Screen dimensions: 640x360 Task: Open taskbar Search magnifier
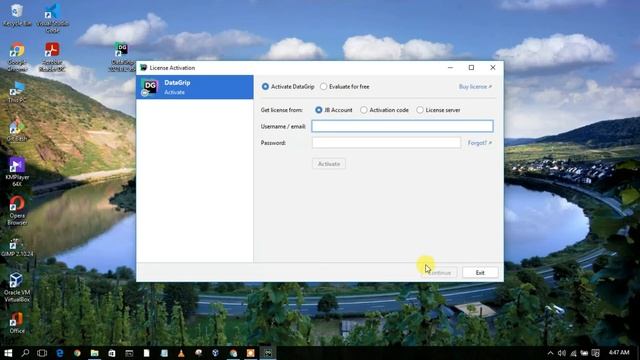tap(25, 353)
